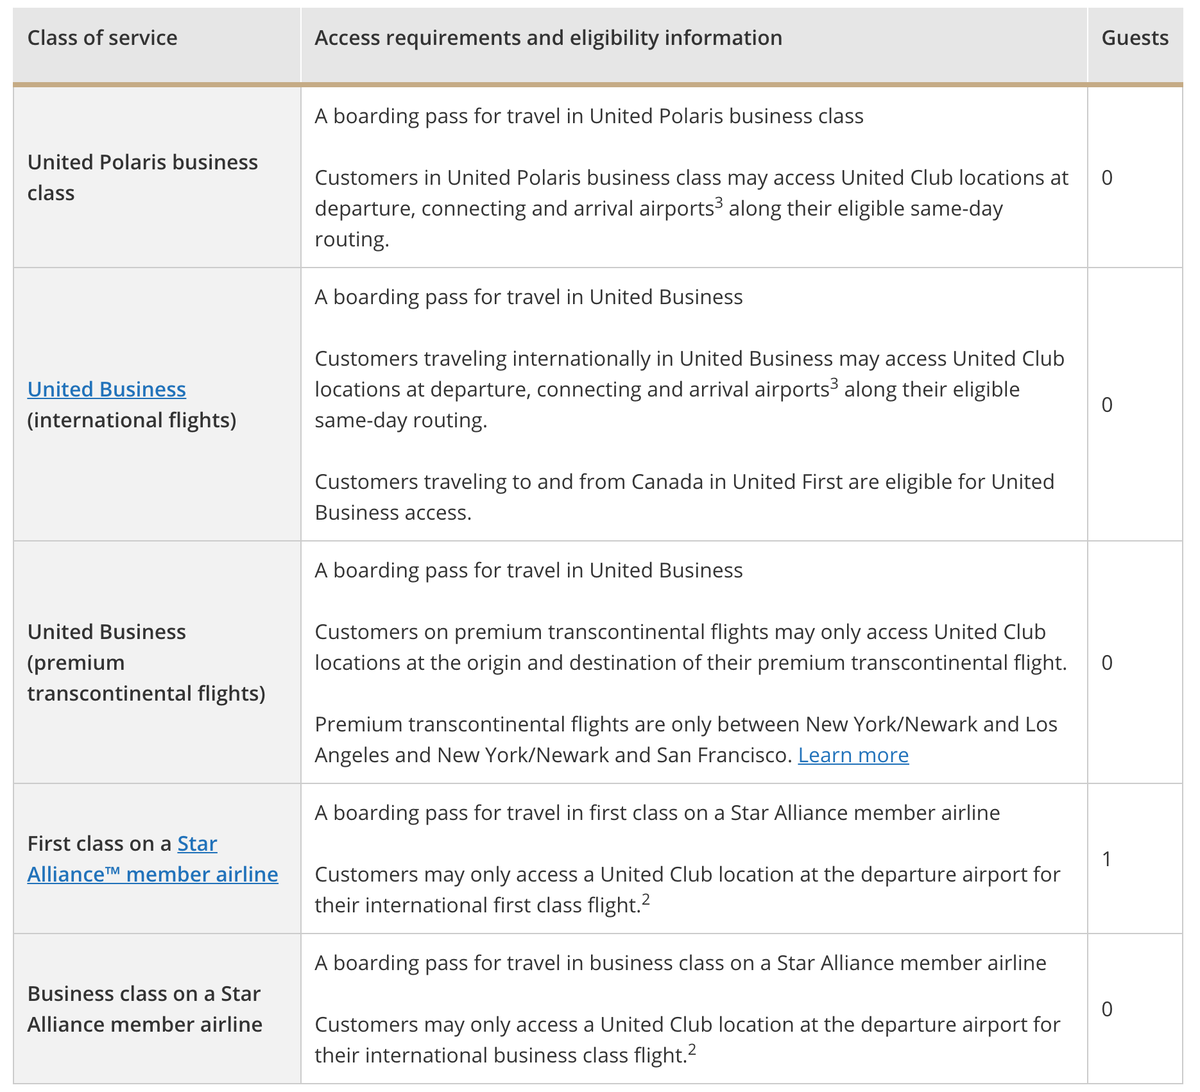Click the Class of service column header
1200x1092 pixels.
(x=102, y=38)
